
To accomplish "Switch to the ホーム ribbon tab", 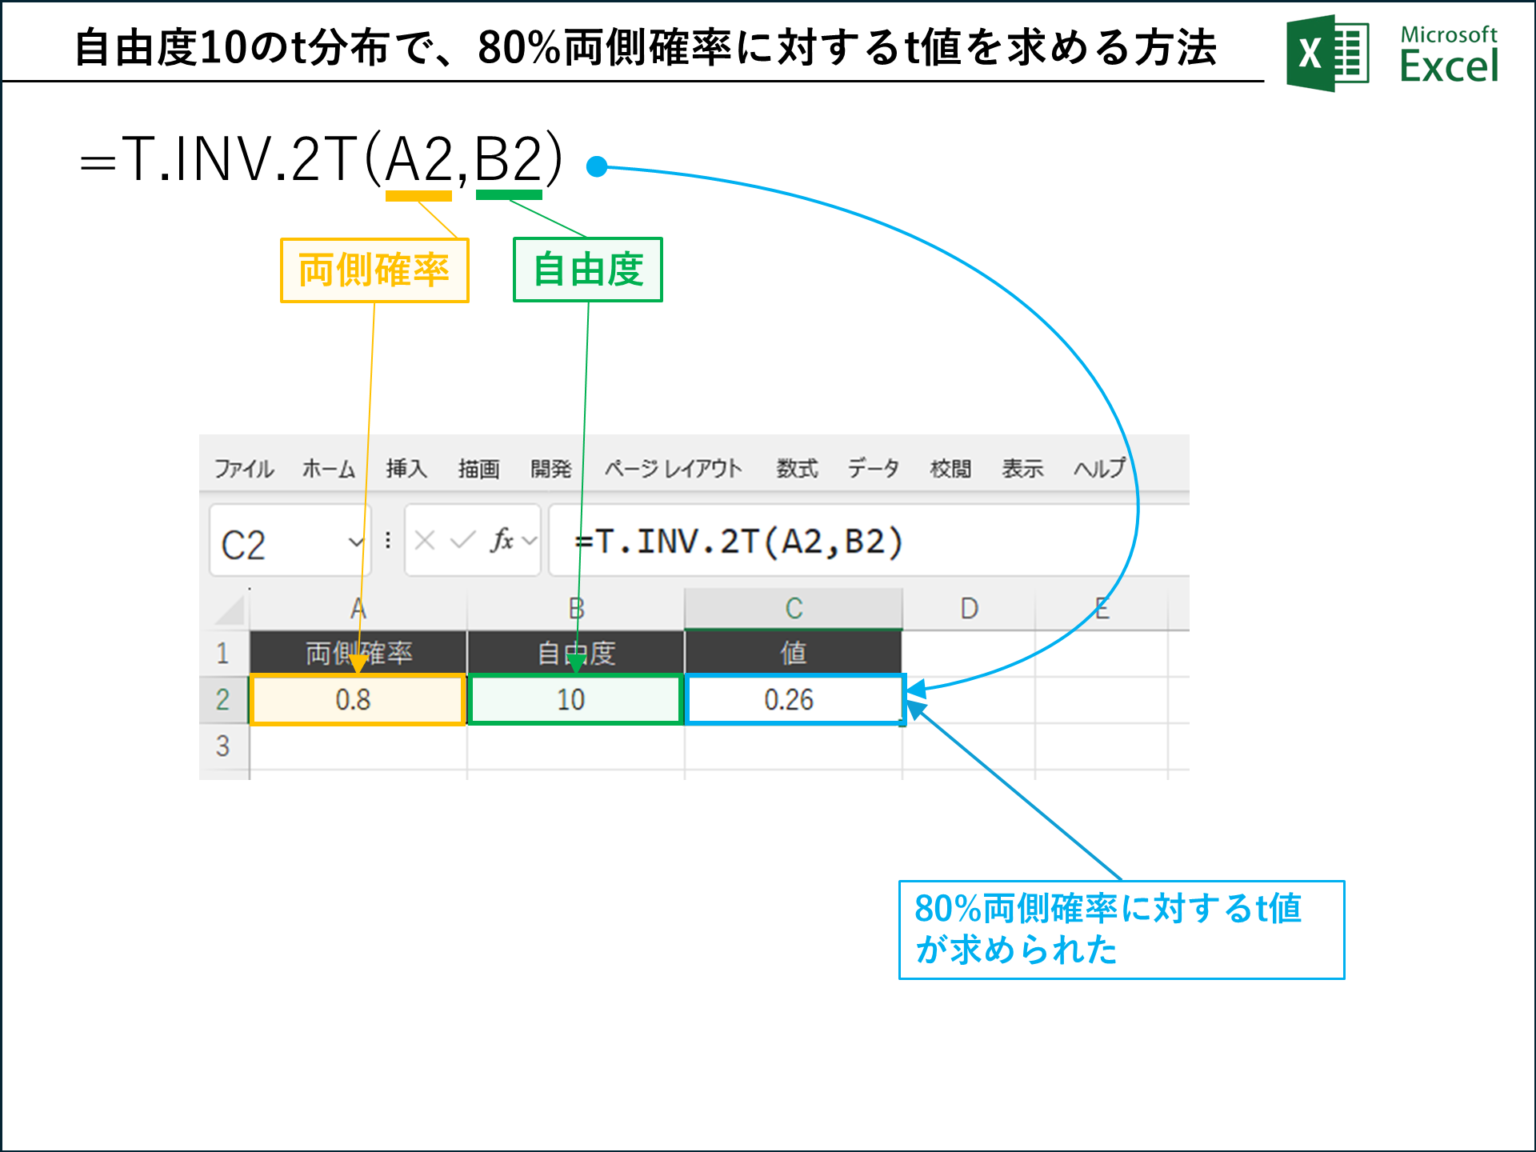I will (x=329, y=468).
